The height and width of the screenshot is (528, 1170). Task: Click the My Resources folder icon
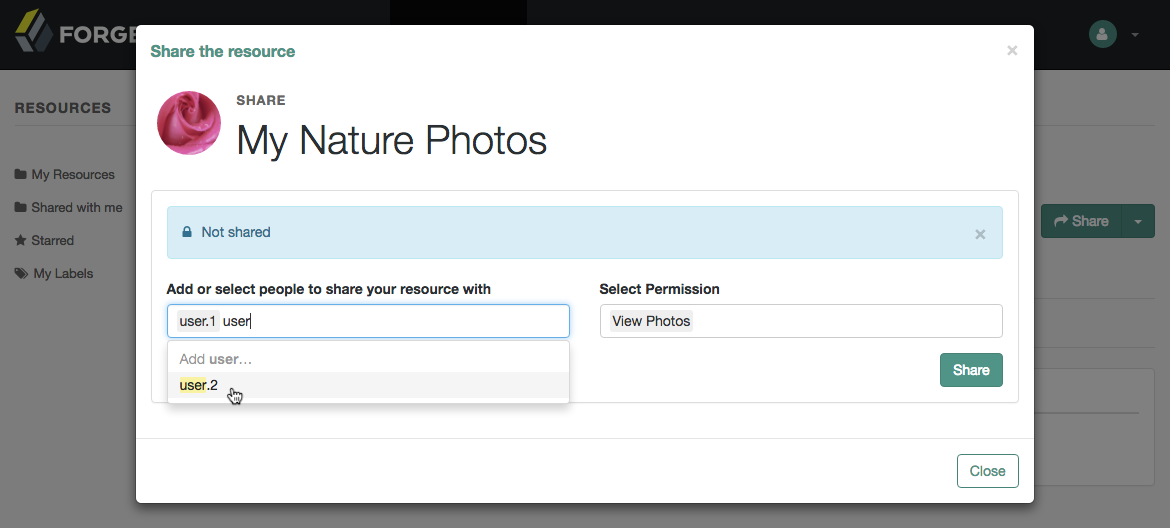point(20,174)
